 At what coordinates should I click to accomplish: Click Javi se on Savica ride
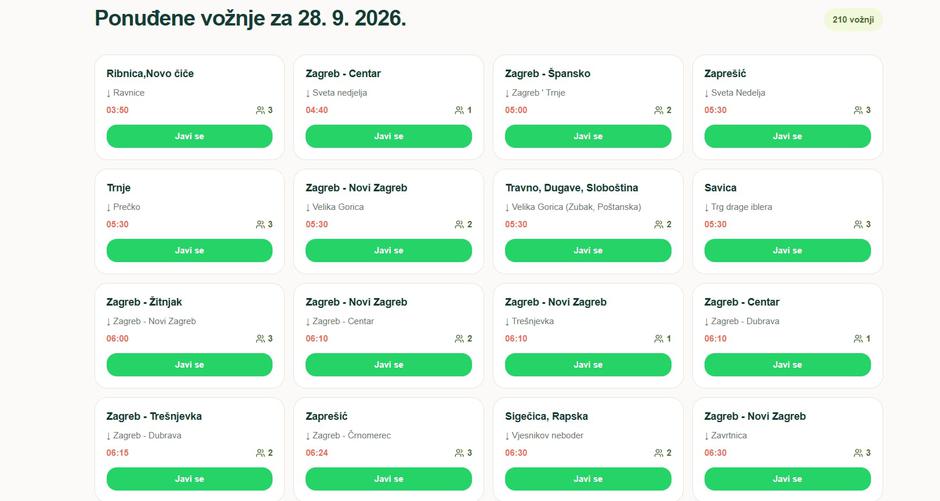pos(787,250)
